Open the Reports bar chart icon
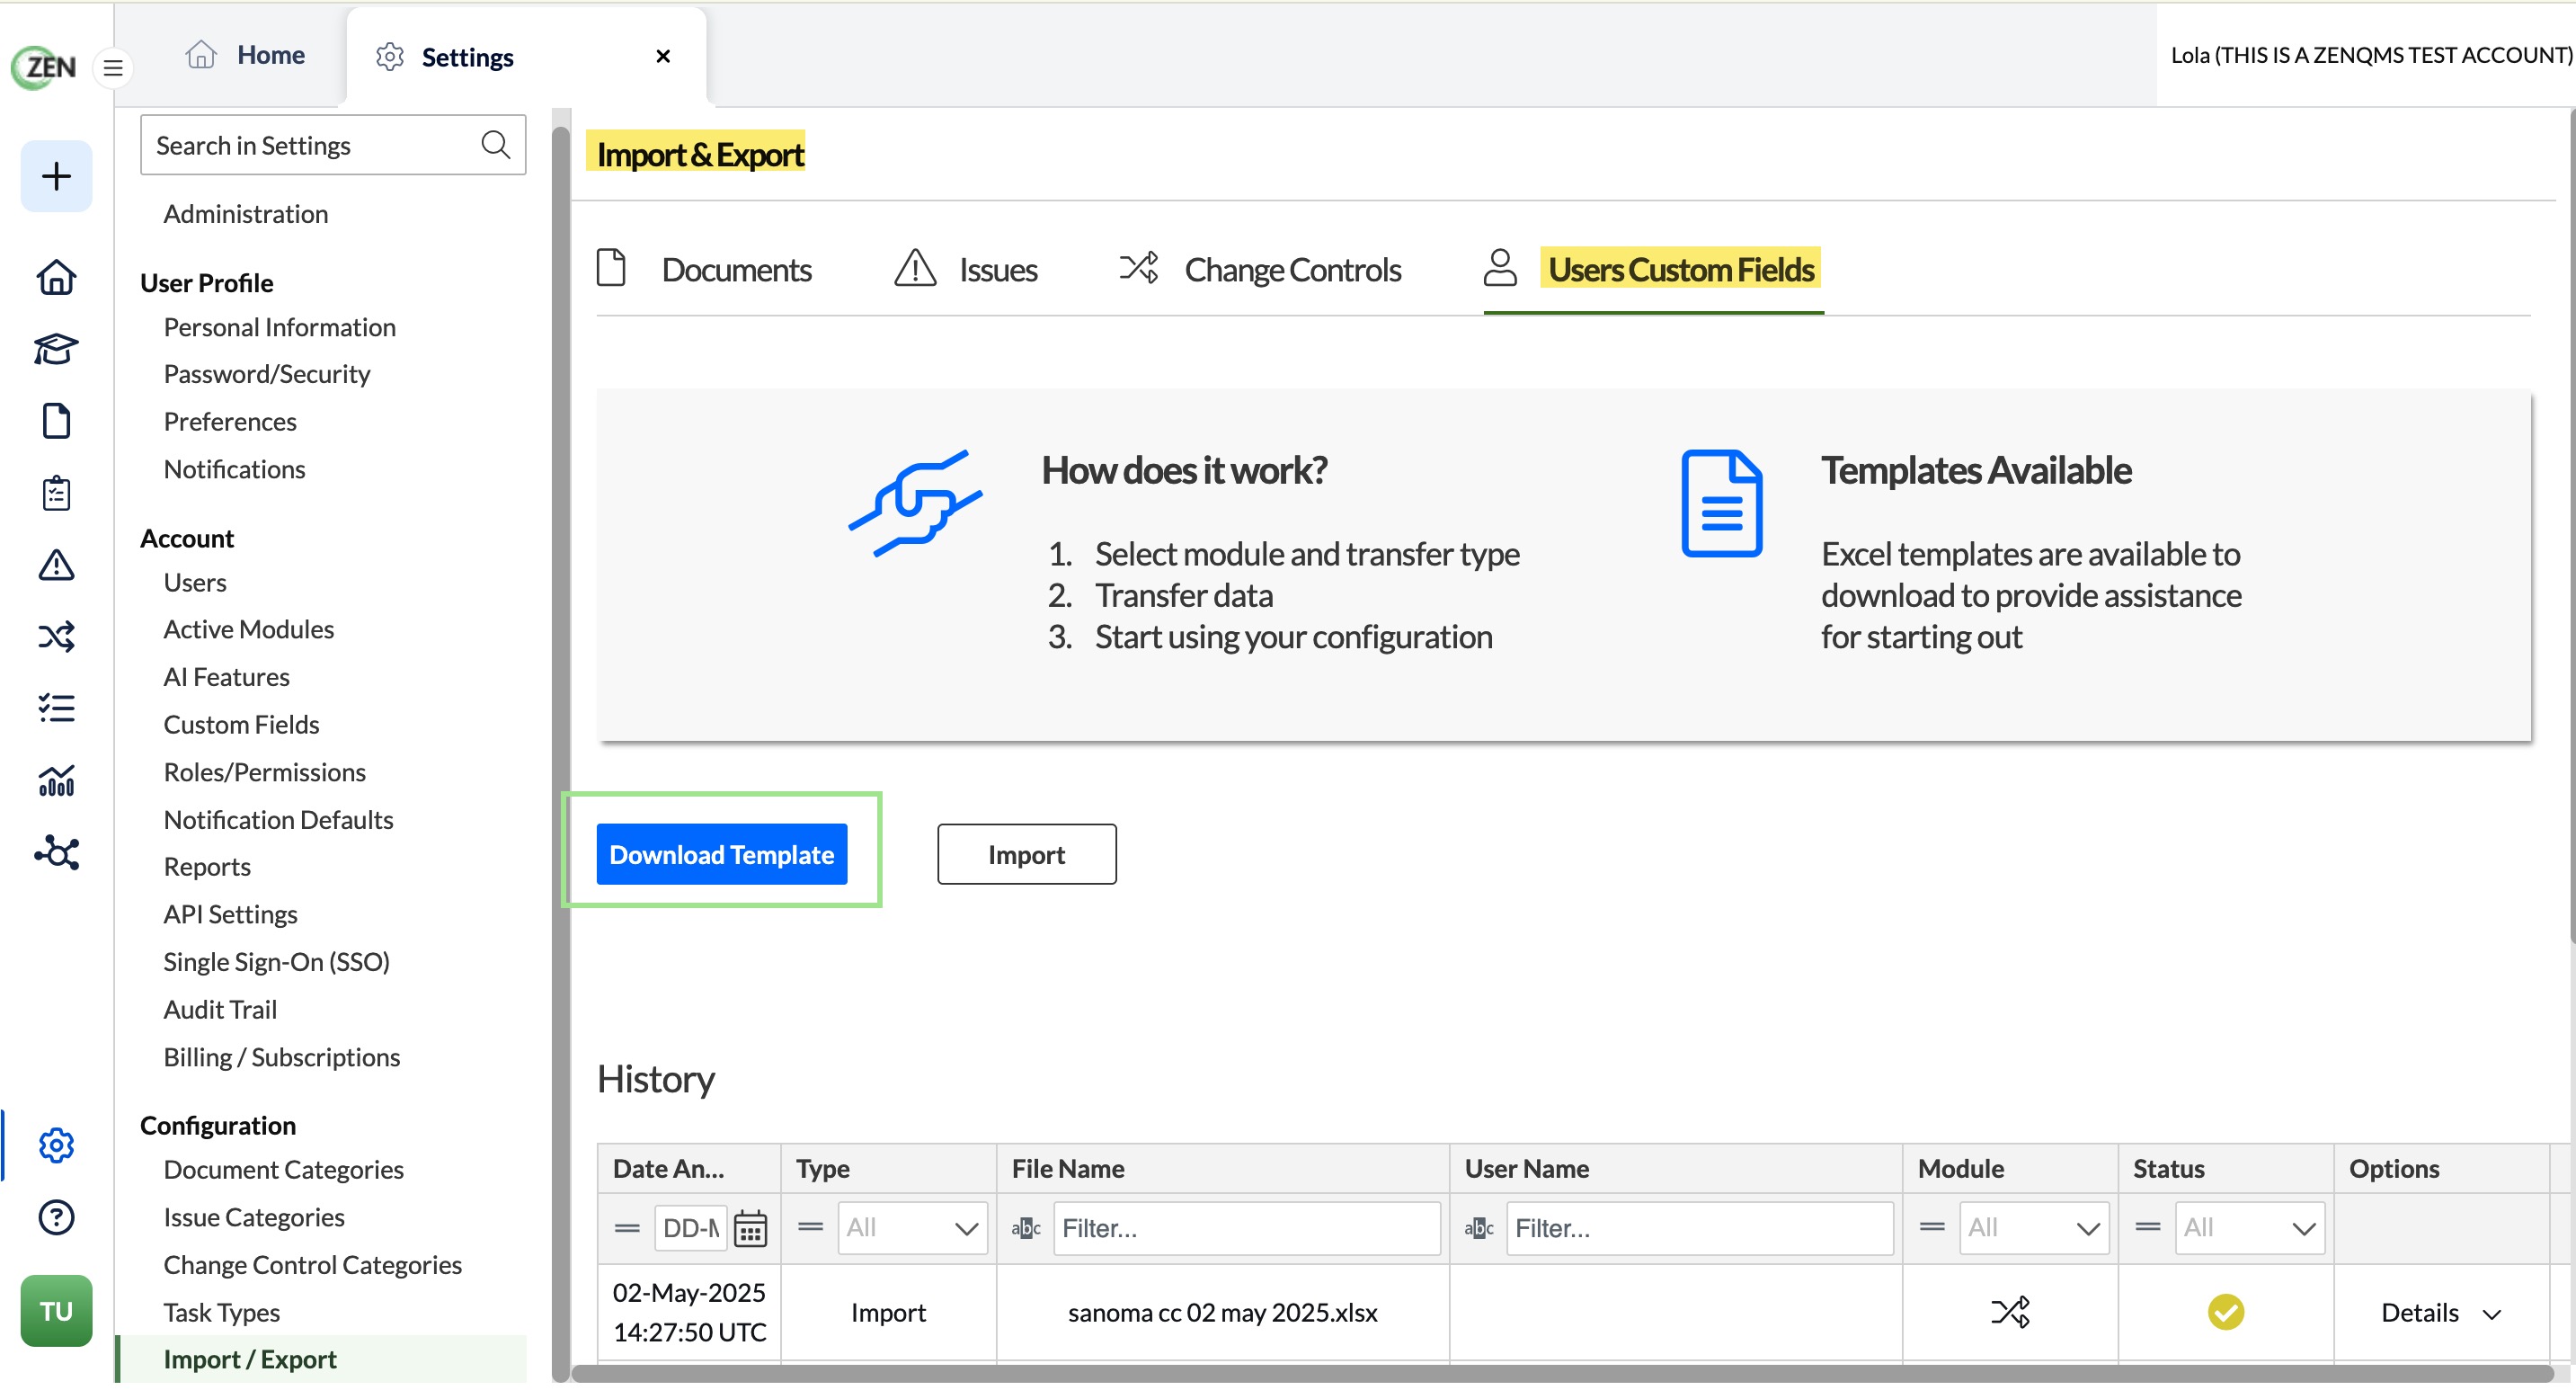Image resolution: width=2576 pixels, height=1390 pixels. [x=56, y=780]
